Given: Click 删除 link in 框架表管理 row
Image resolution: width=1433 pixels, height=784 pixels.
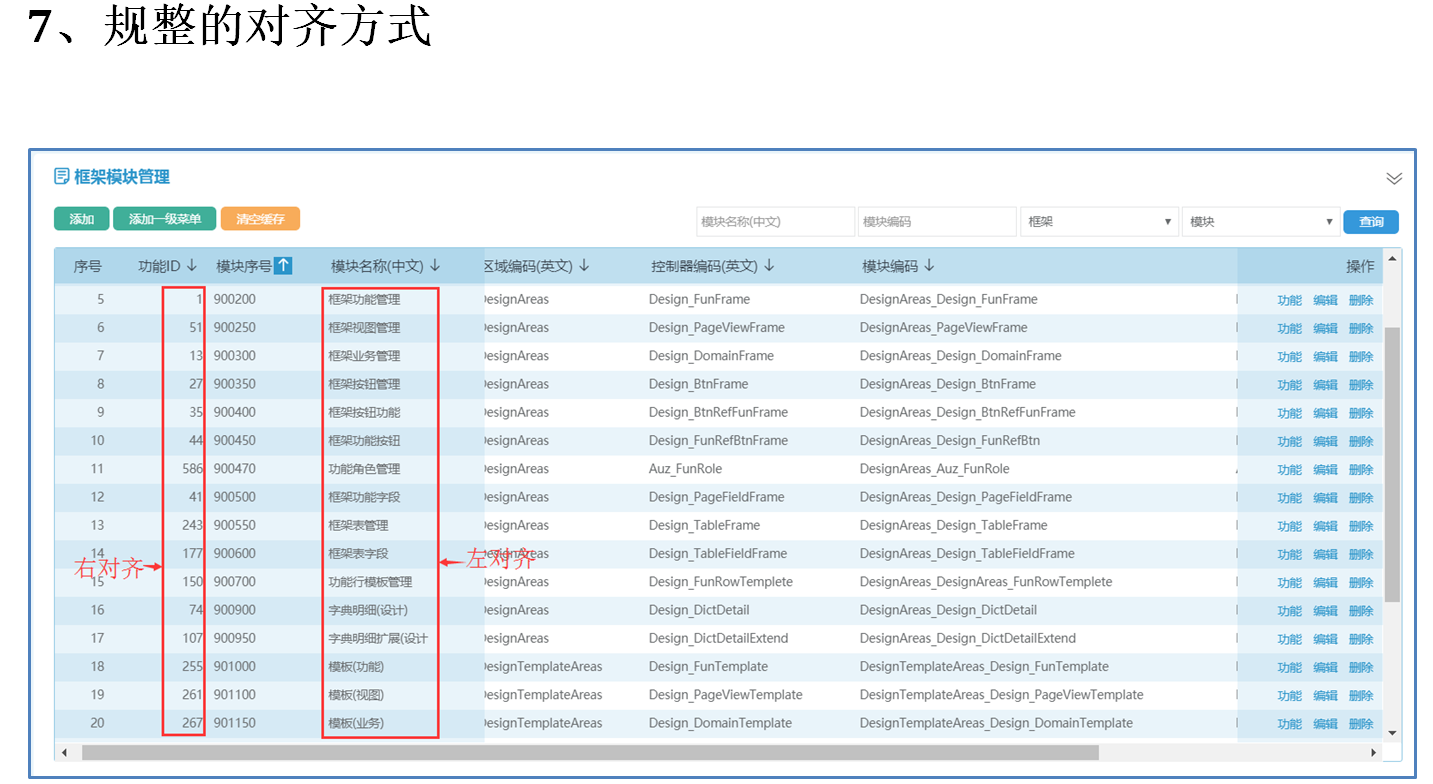Looking at the screenshot, I should (1361, 526).
